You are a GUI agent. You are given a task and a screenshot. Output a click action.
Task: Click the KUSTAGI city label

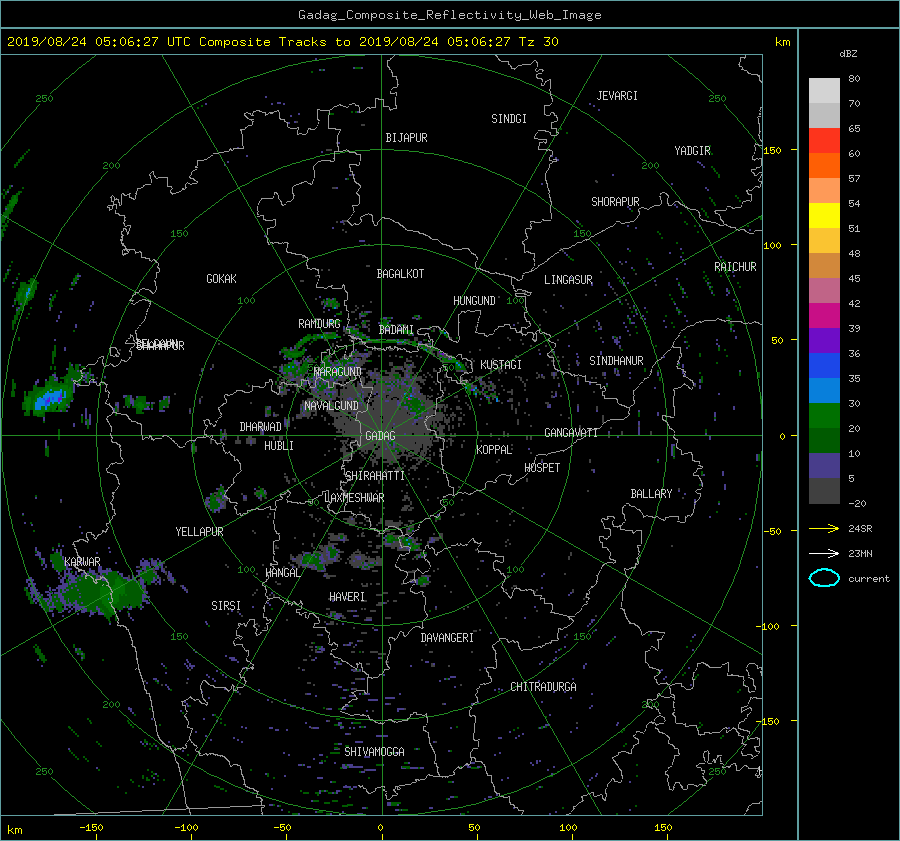click(x=501, y=365)
